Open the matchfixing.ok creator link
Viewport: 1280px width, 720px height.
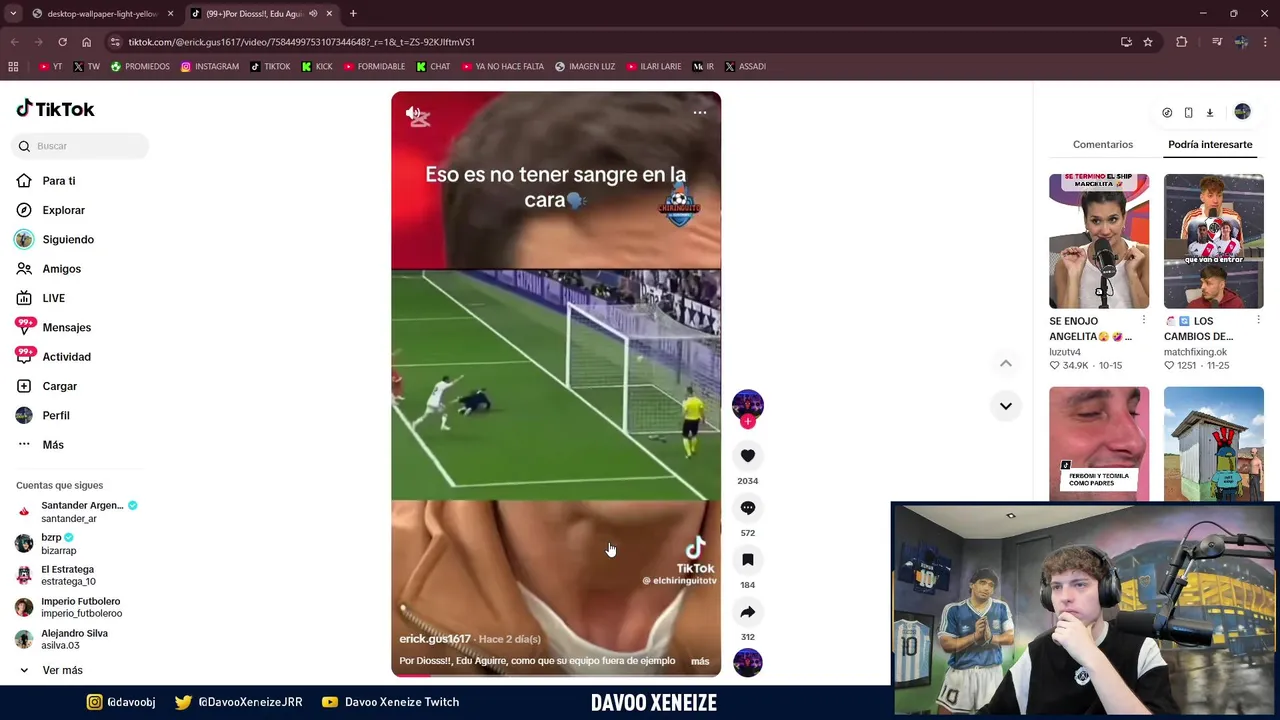point(1195,352)
